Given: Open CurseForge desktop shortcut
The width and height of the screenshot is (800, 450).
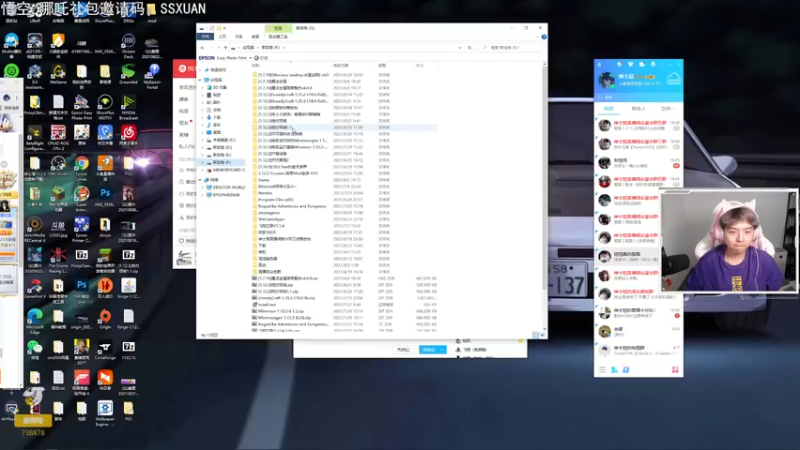Looking at the screenshot, I should click(105, 350).
